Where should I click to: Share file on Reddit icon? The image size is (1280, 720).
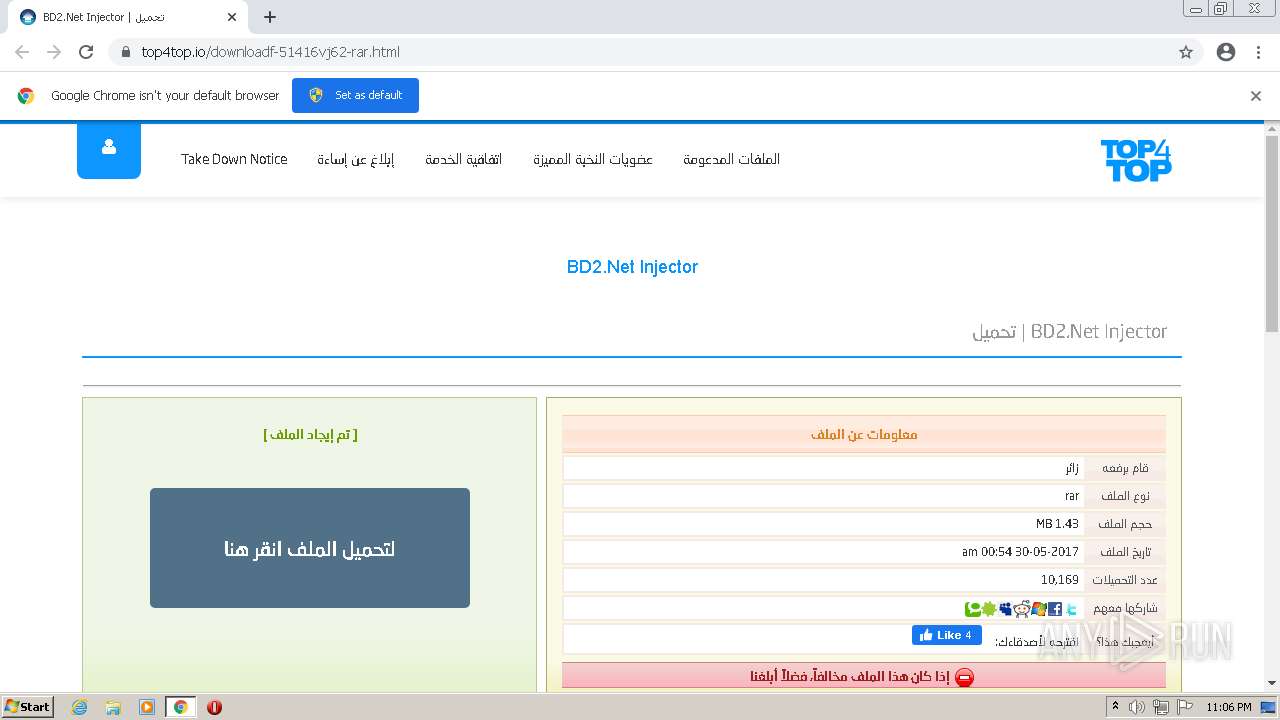pos(1022,609)
